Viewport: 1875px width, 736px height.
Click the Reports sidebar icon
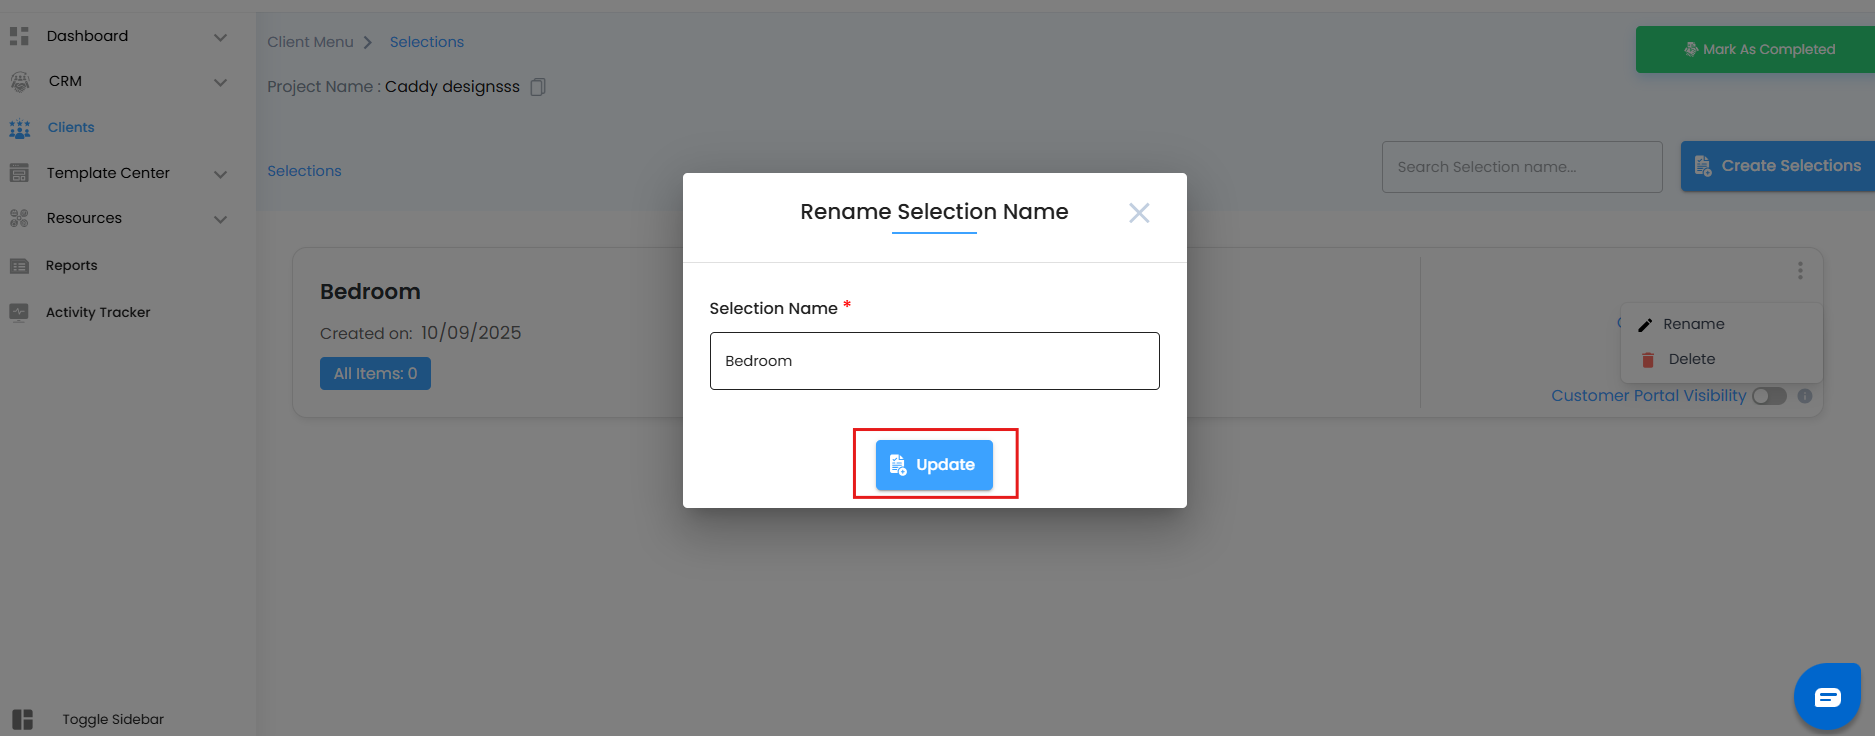pyautogui.click(x=19, y=266)
